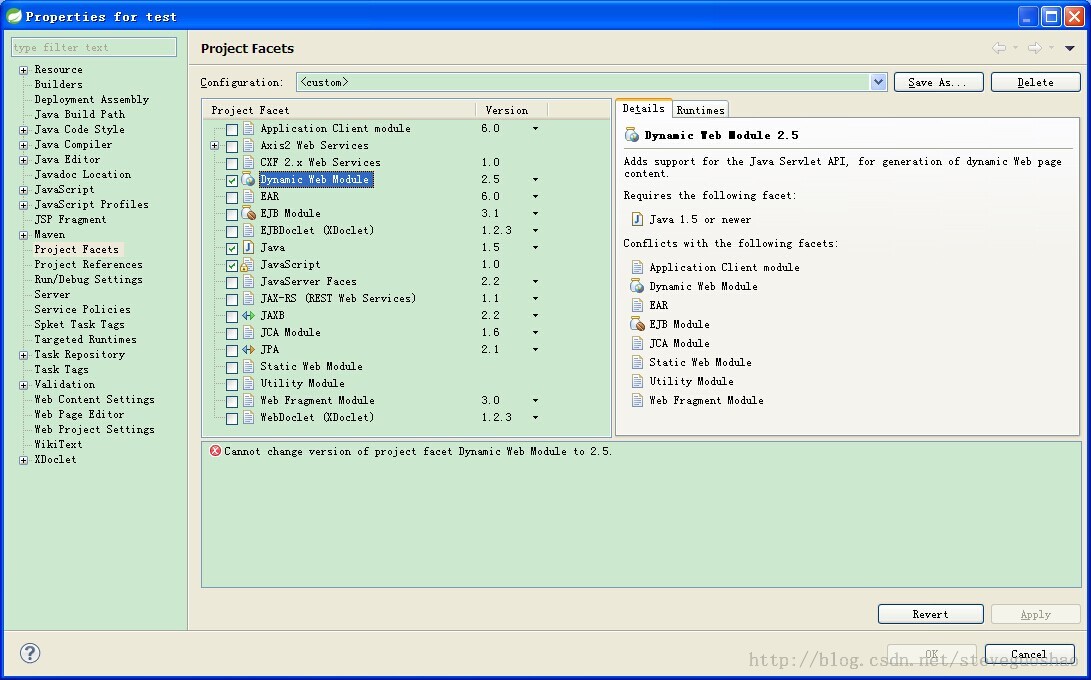Select Deployment Assembly in the sidebar
Image resolution: width=1091 pixels, height=680 pixels.
91,99
